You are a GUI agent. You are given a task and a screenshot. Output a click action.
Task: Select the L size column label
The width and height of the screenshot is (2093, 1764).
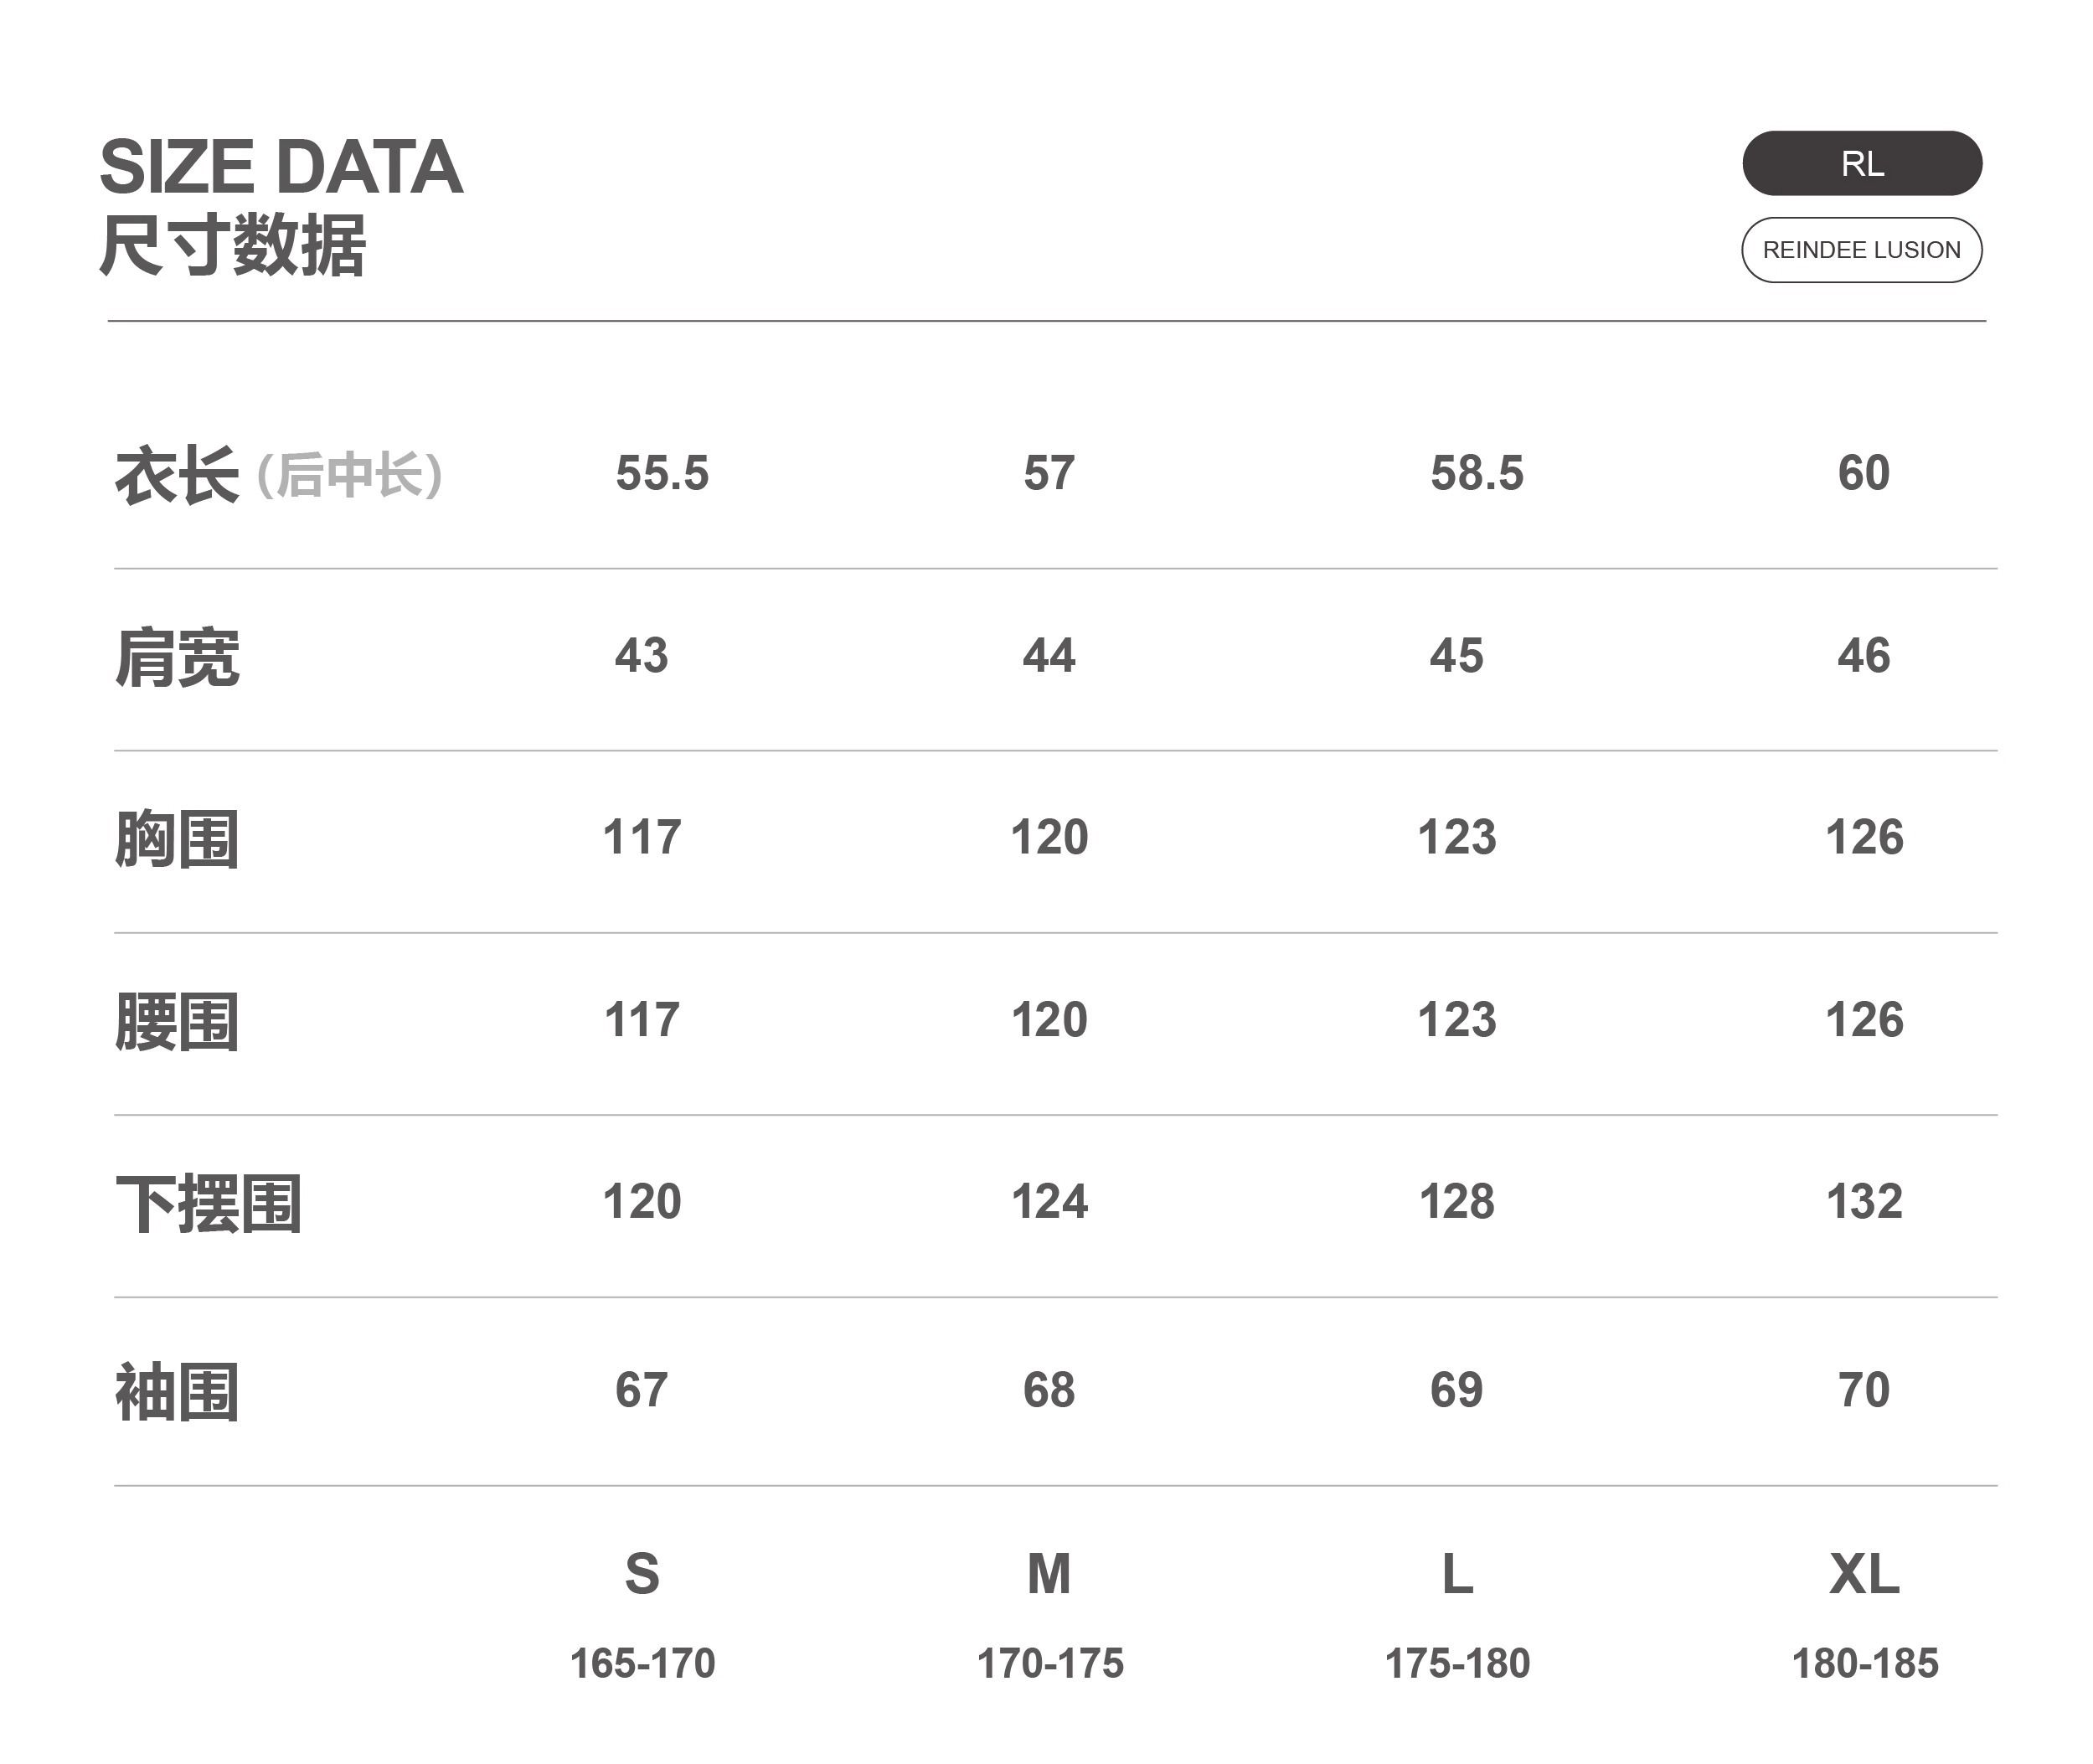coord(1457,1573)
